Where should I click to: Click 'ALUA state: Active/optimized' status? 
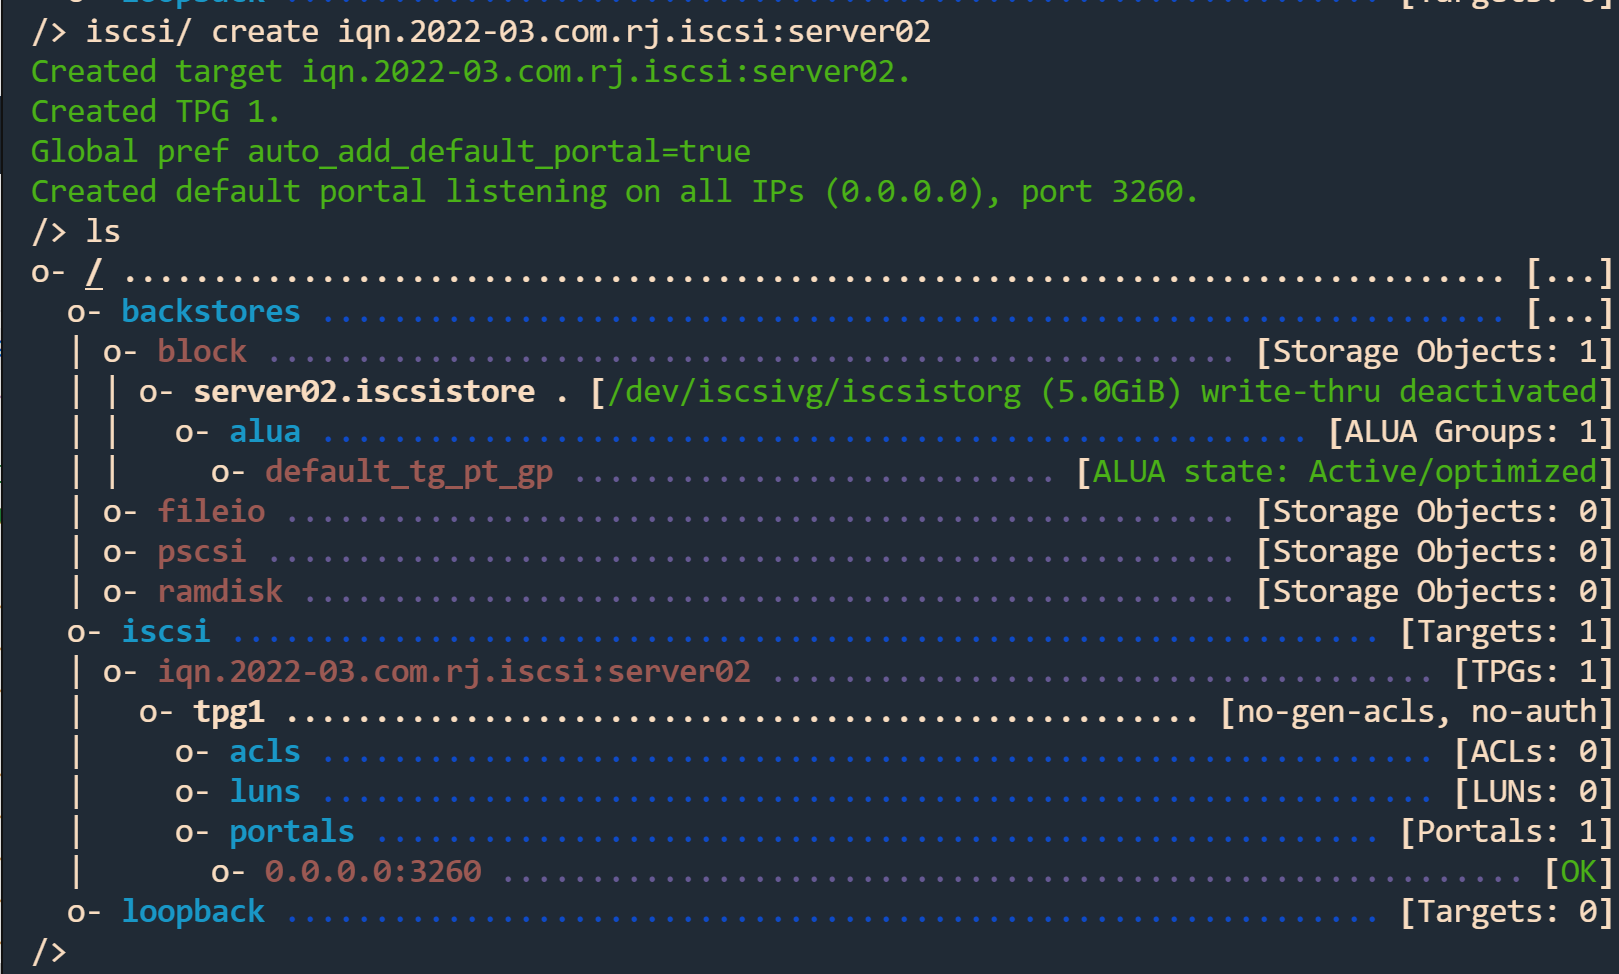[1345, 472]
